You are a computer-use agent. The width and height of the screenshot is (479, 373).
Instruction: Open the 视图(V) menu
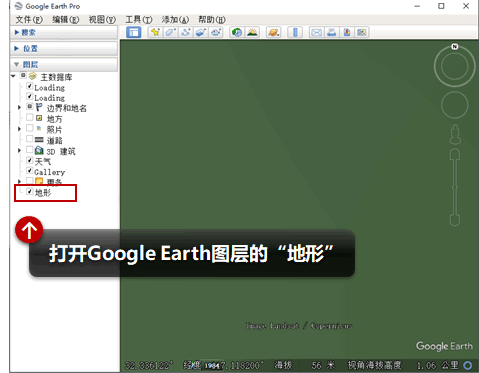click(102, 20)
